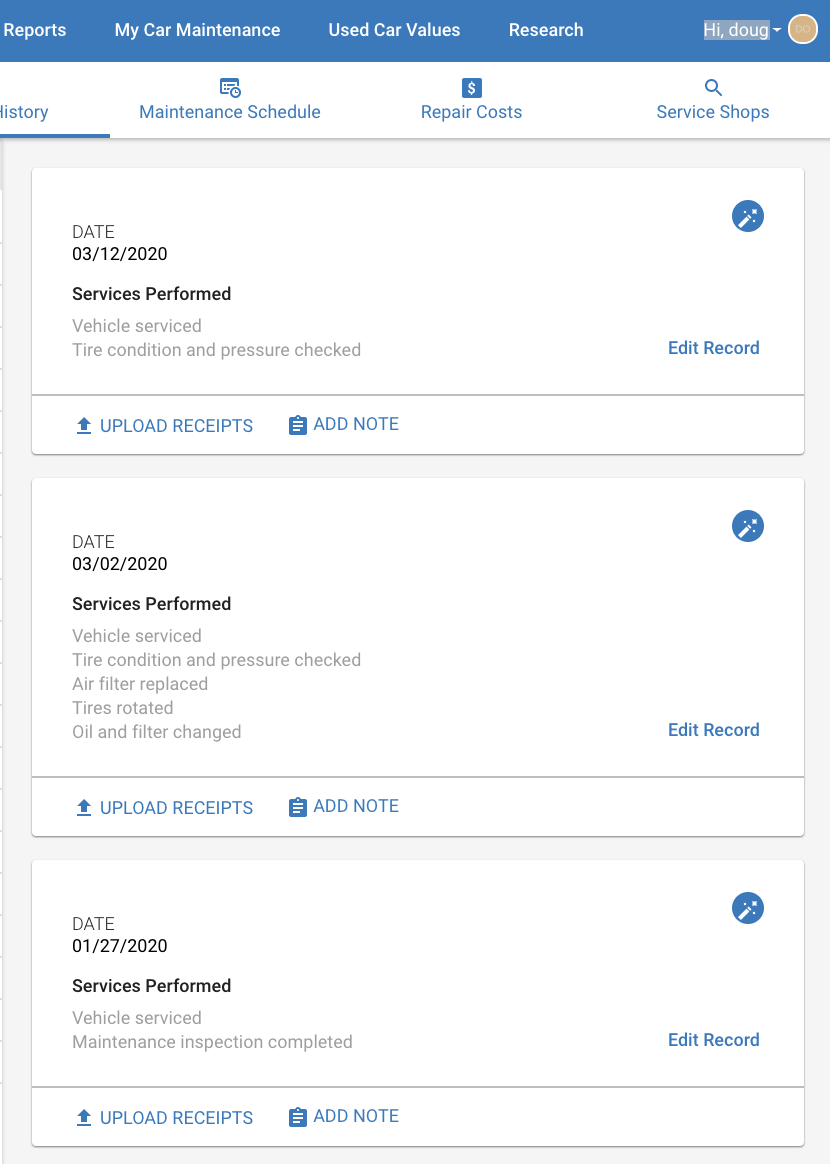
Task: Click upload arrow icon in 03/12/2020 card
Action: 84,425
